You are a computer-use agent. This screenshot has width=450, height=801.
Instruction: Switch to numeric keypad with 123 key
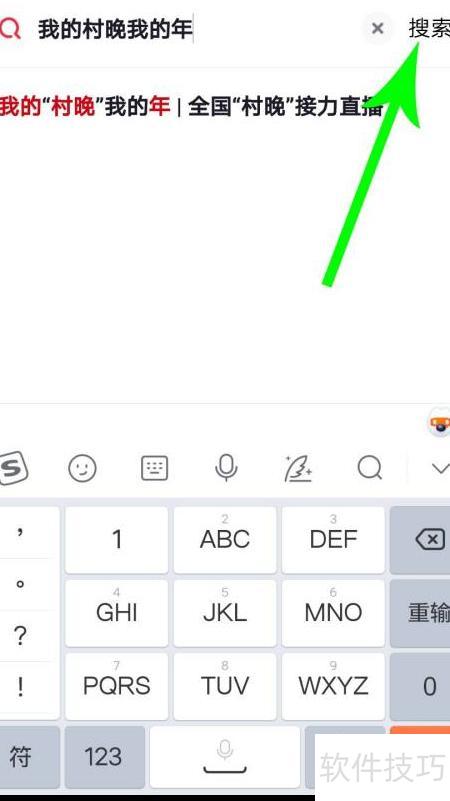point(105,757)
